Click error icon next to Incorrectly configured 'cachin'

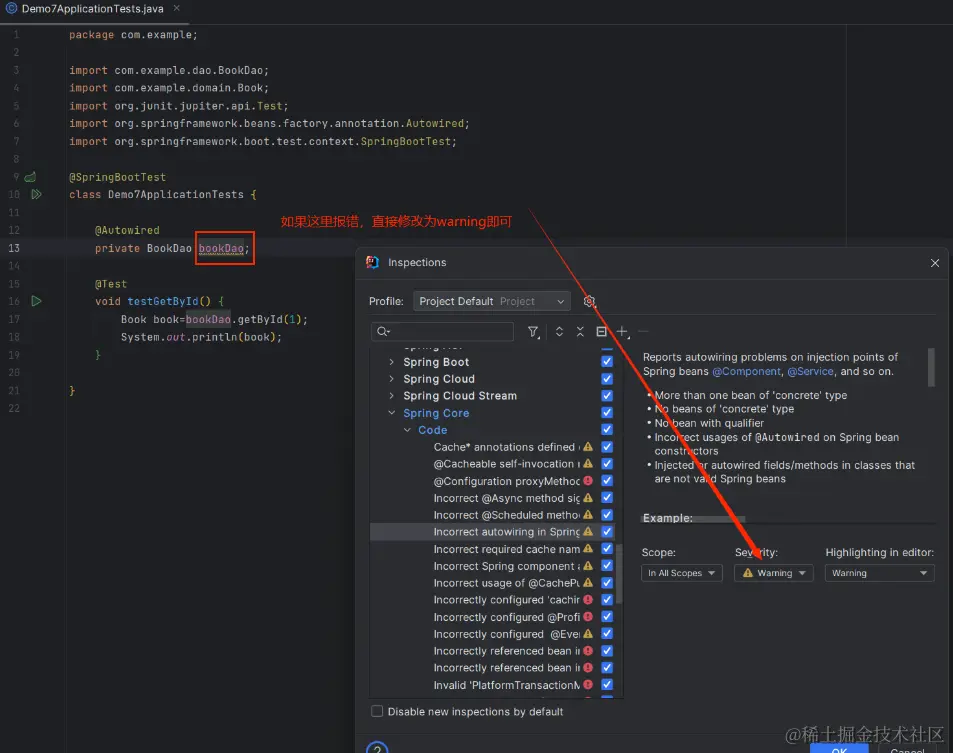click(x=588, y=600)
